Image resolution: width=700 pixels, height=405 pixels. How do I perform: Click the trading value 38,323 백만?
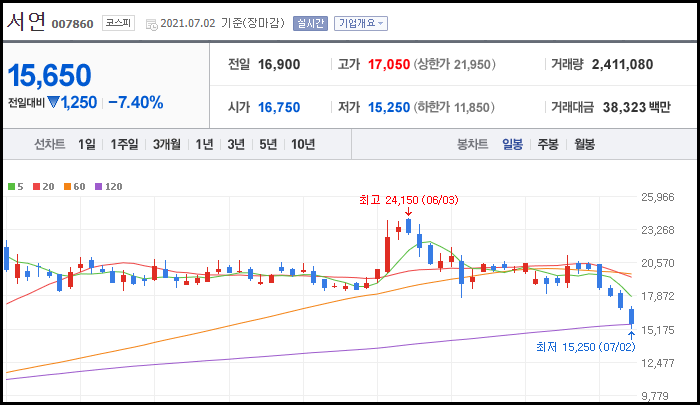637,107
